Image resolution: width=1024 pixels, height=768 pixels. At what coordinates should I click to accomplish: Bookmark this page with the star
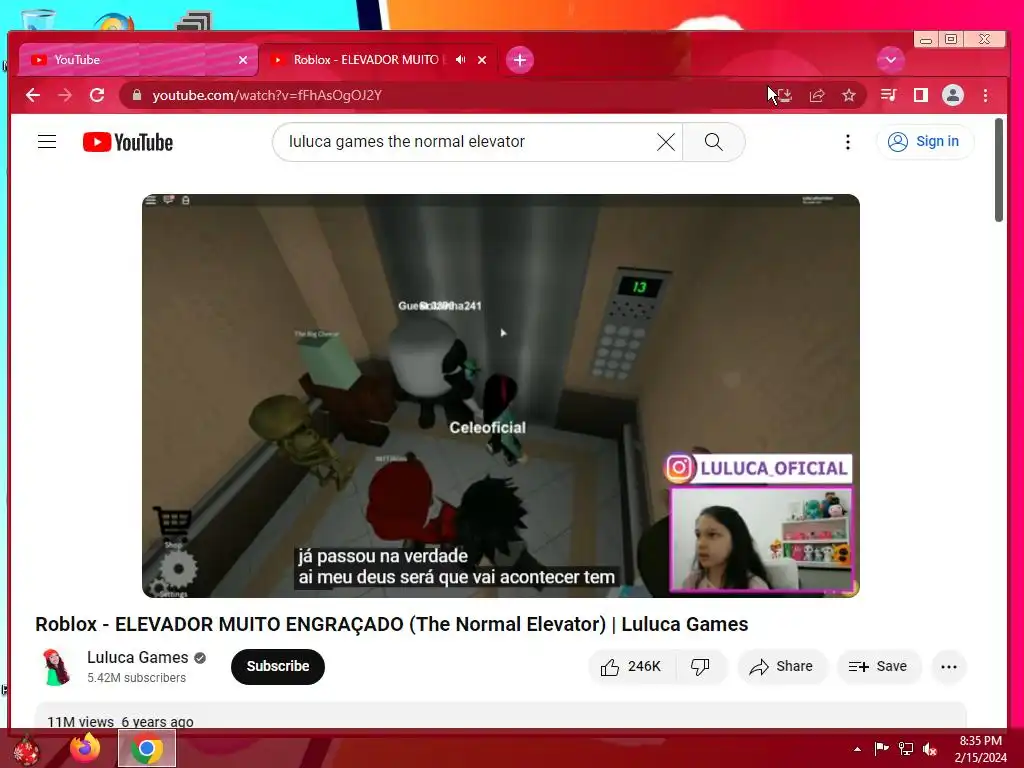coord(849,95)
